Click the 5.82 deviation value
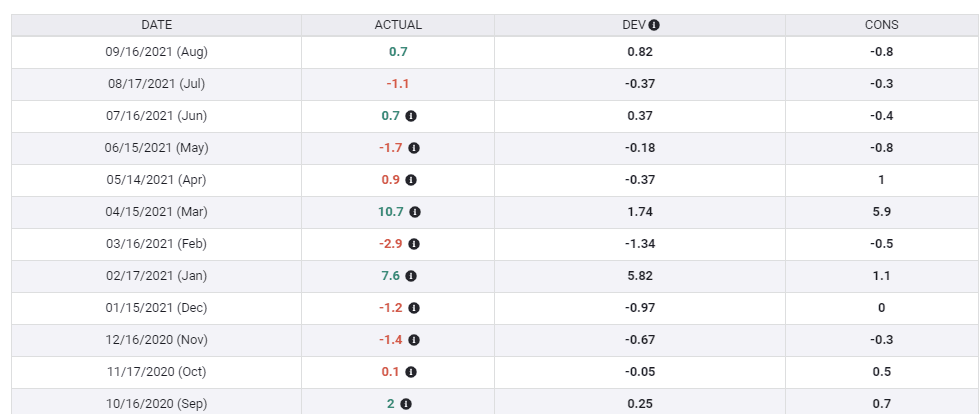 click(x=640, y=276)
